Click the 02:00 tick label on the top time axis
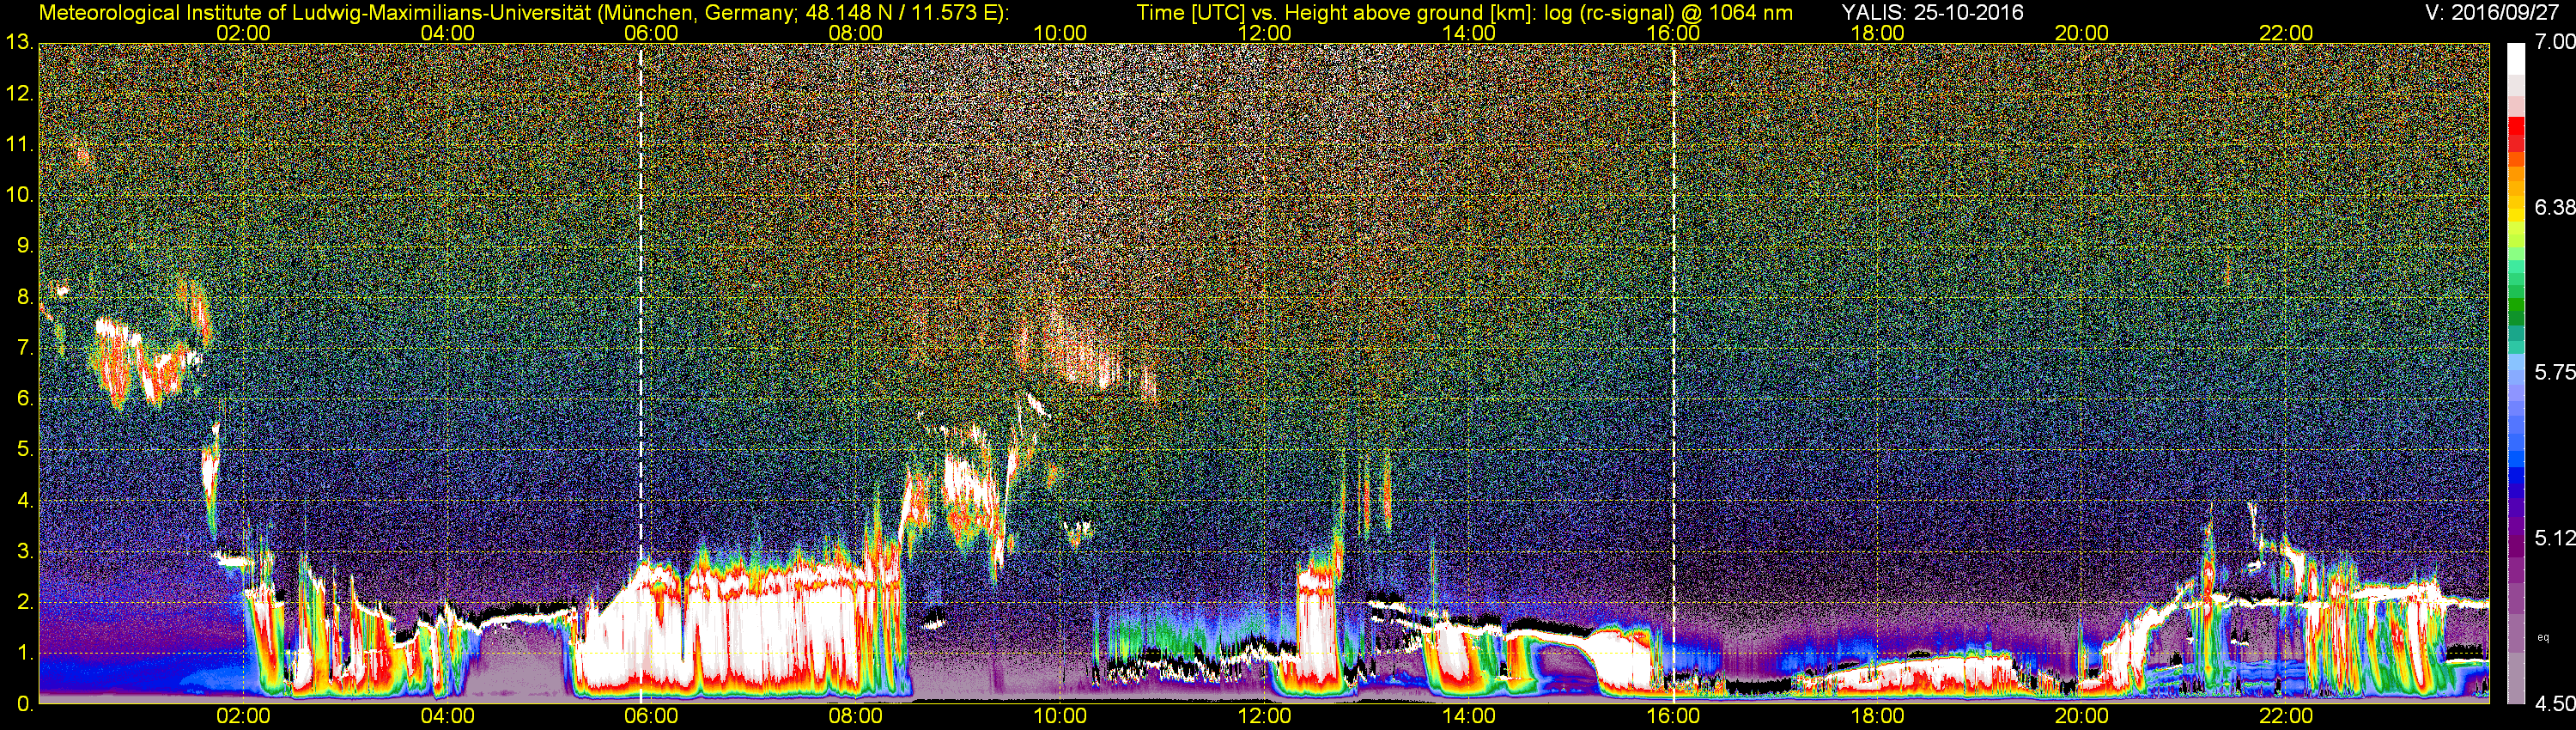The image size is (2576, 730). 243,33
